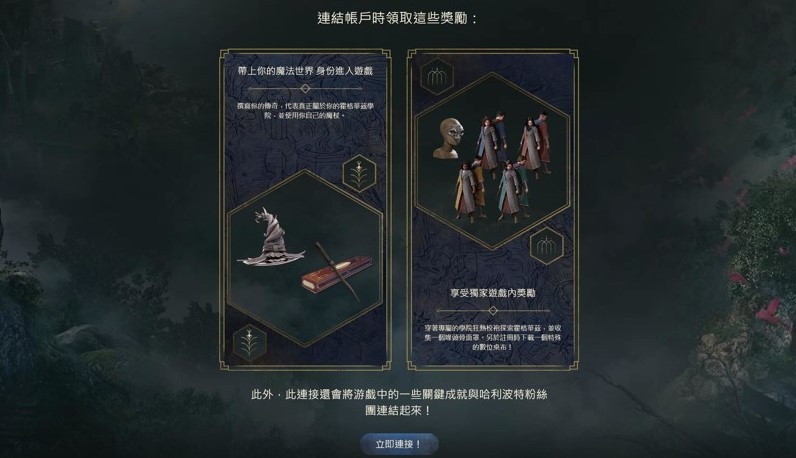Select the green-robed house fan figures
This screenshot has width=796, height=458.
point(513,191)
